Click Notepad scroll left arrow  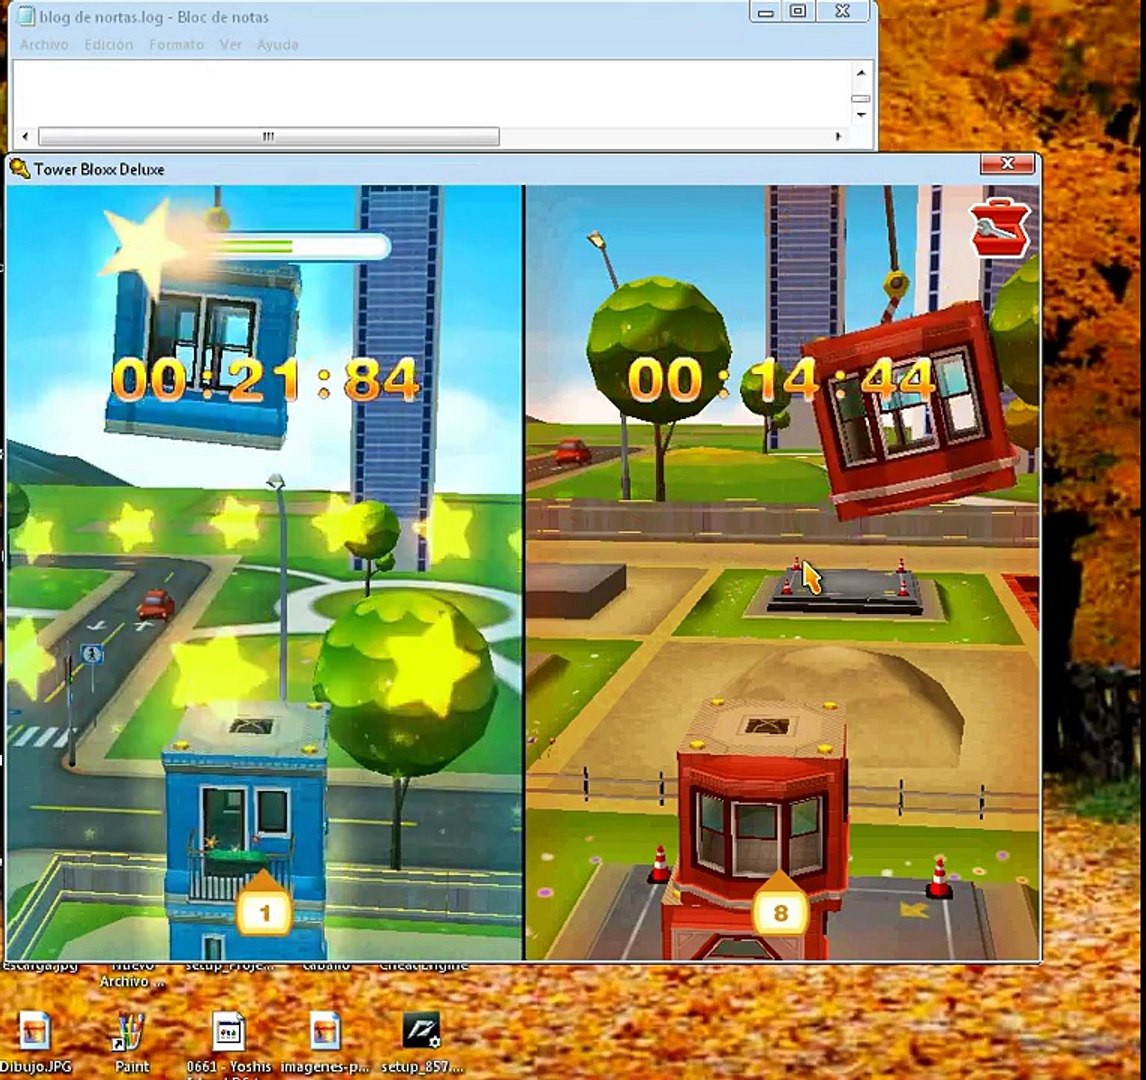(26, 137)
